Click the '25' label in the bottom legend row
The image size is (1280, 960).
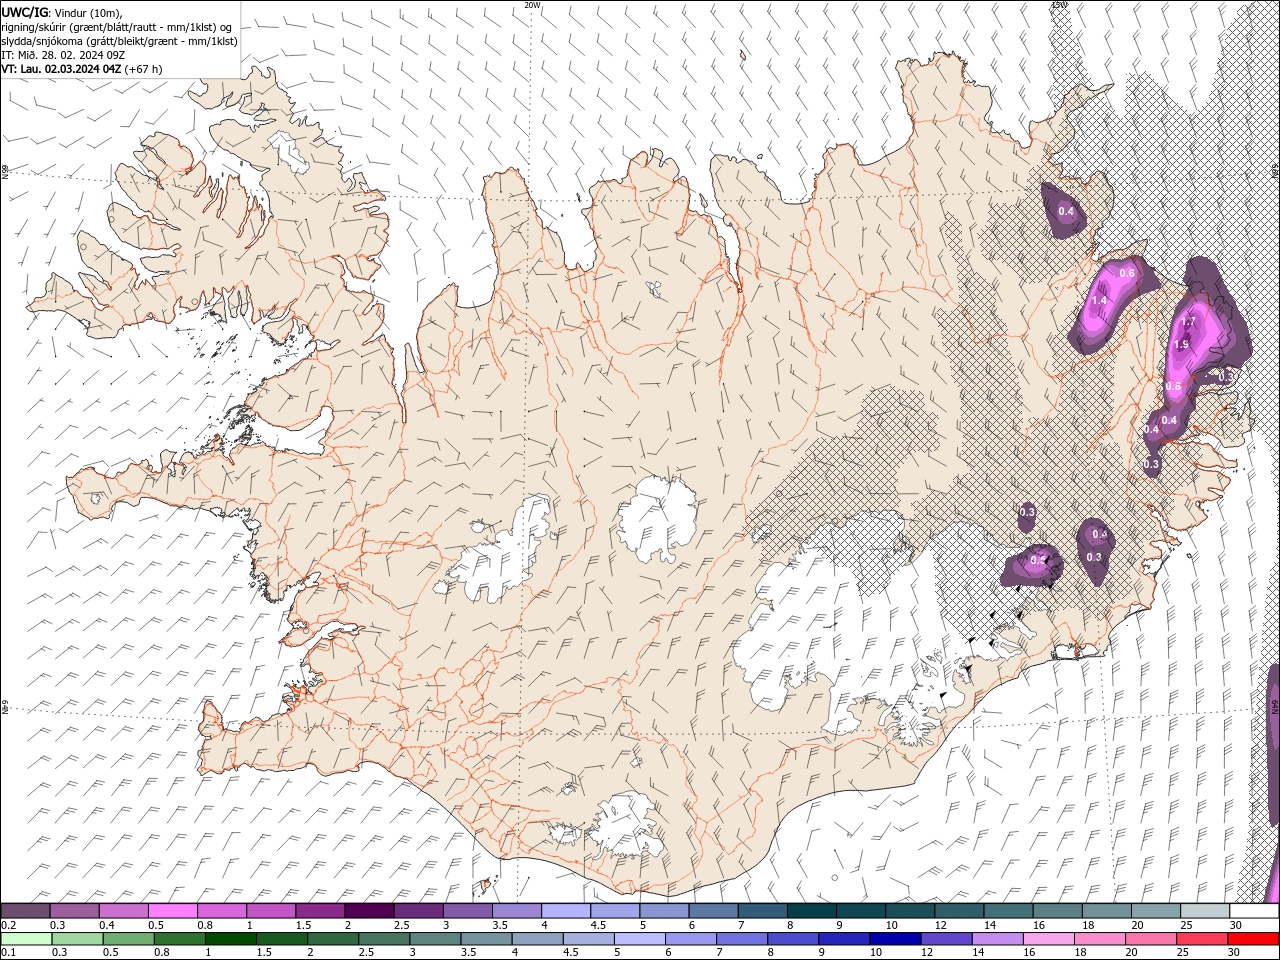pos(1182,952)
